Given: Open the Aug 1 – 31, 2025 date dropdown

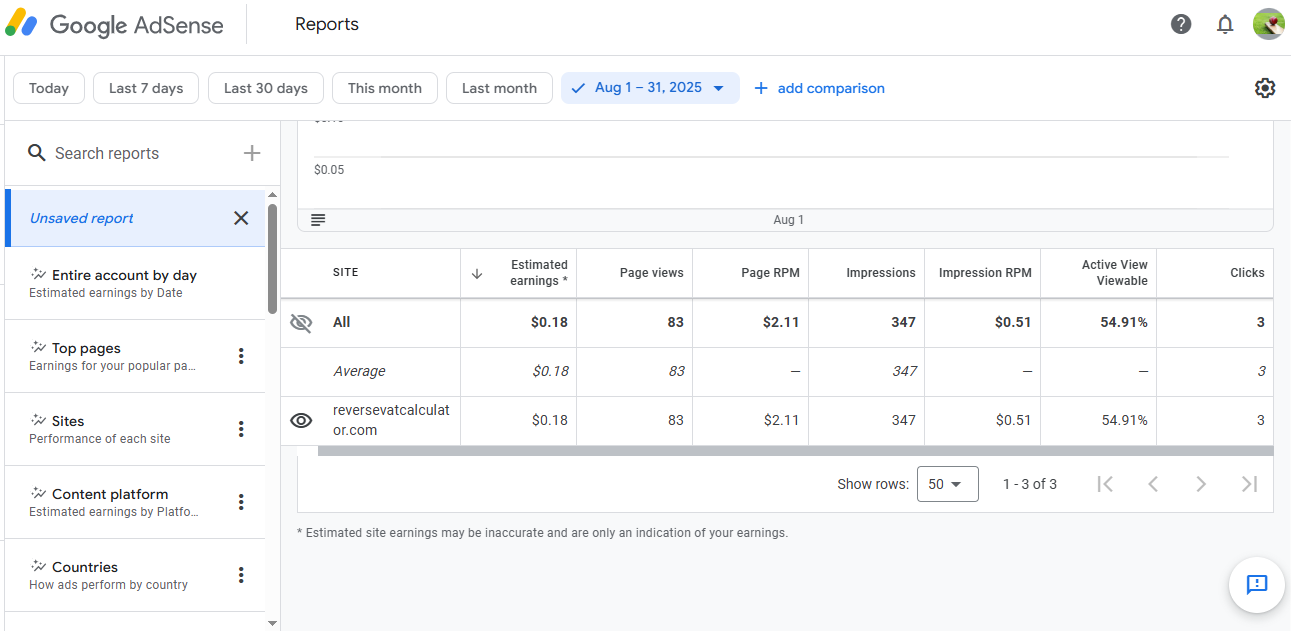Looking at the screenshot, I should pos(650,88).
